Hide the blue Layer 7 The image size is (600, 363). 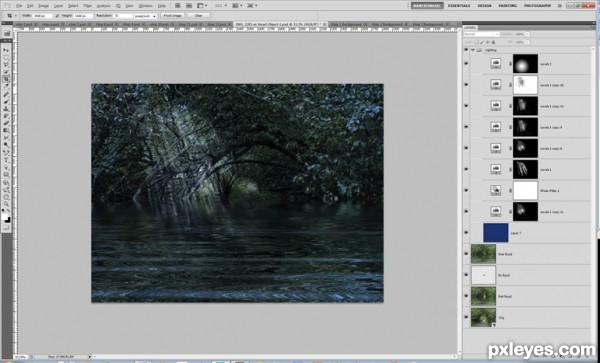(x=466, y=233)
